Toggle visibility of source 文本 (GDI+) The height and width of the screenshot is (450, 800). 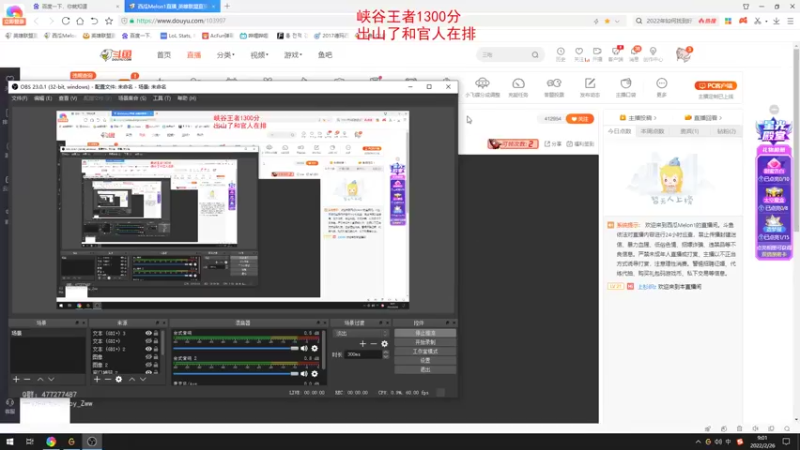tap(148, 341)
